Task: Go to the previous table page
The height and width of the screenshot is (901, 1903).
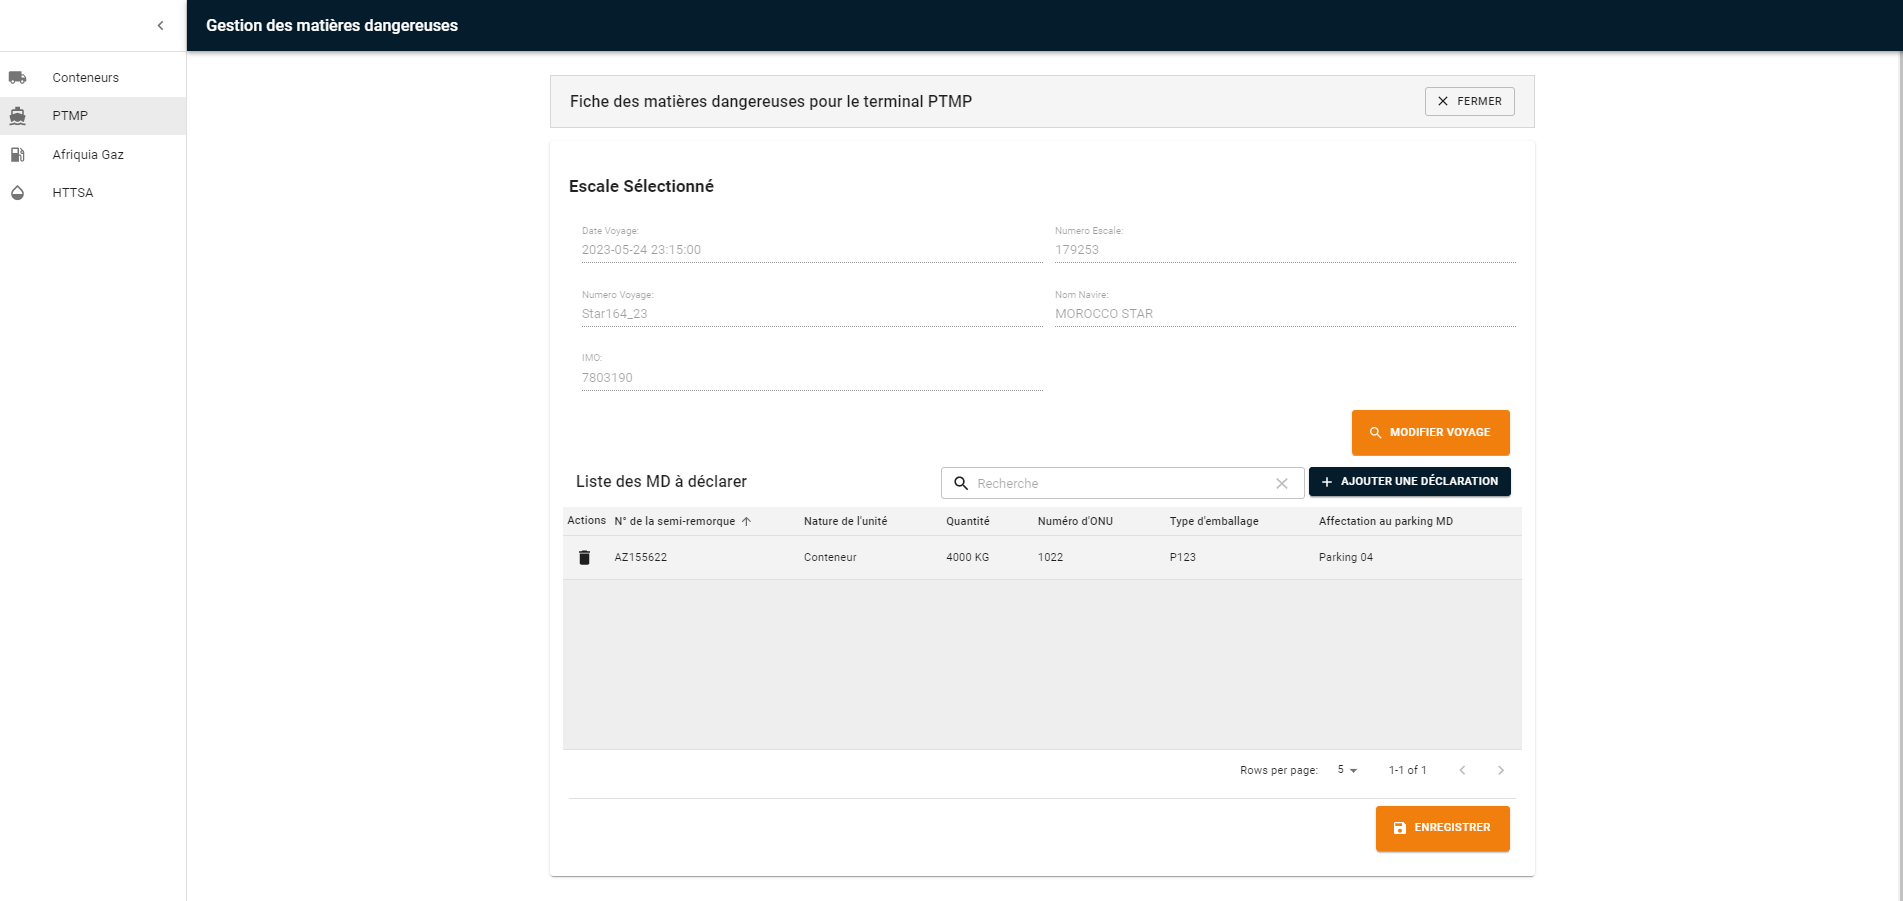Action: (1462, 770)
